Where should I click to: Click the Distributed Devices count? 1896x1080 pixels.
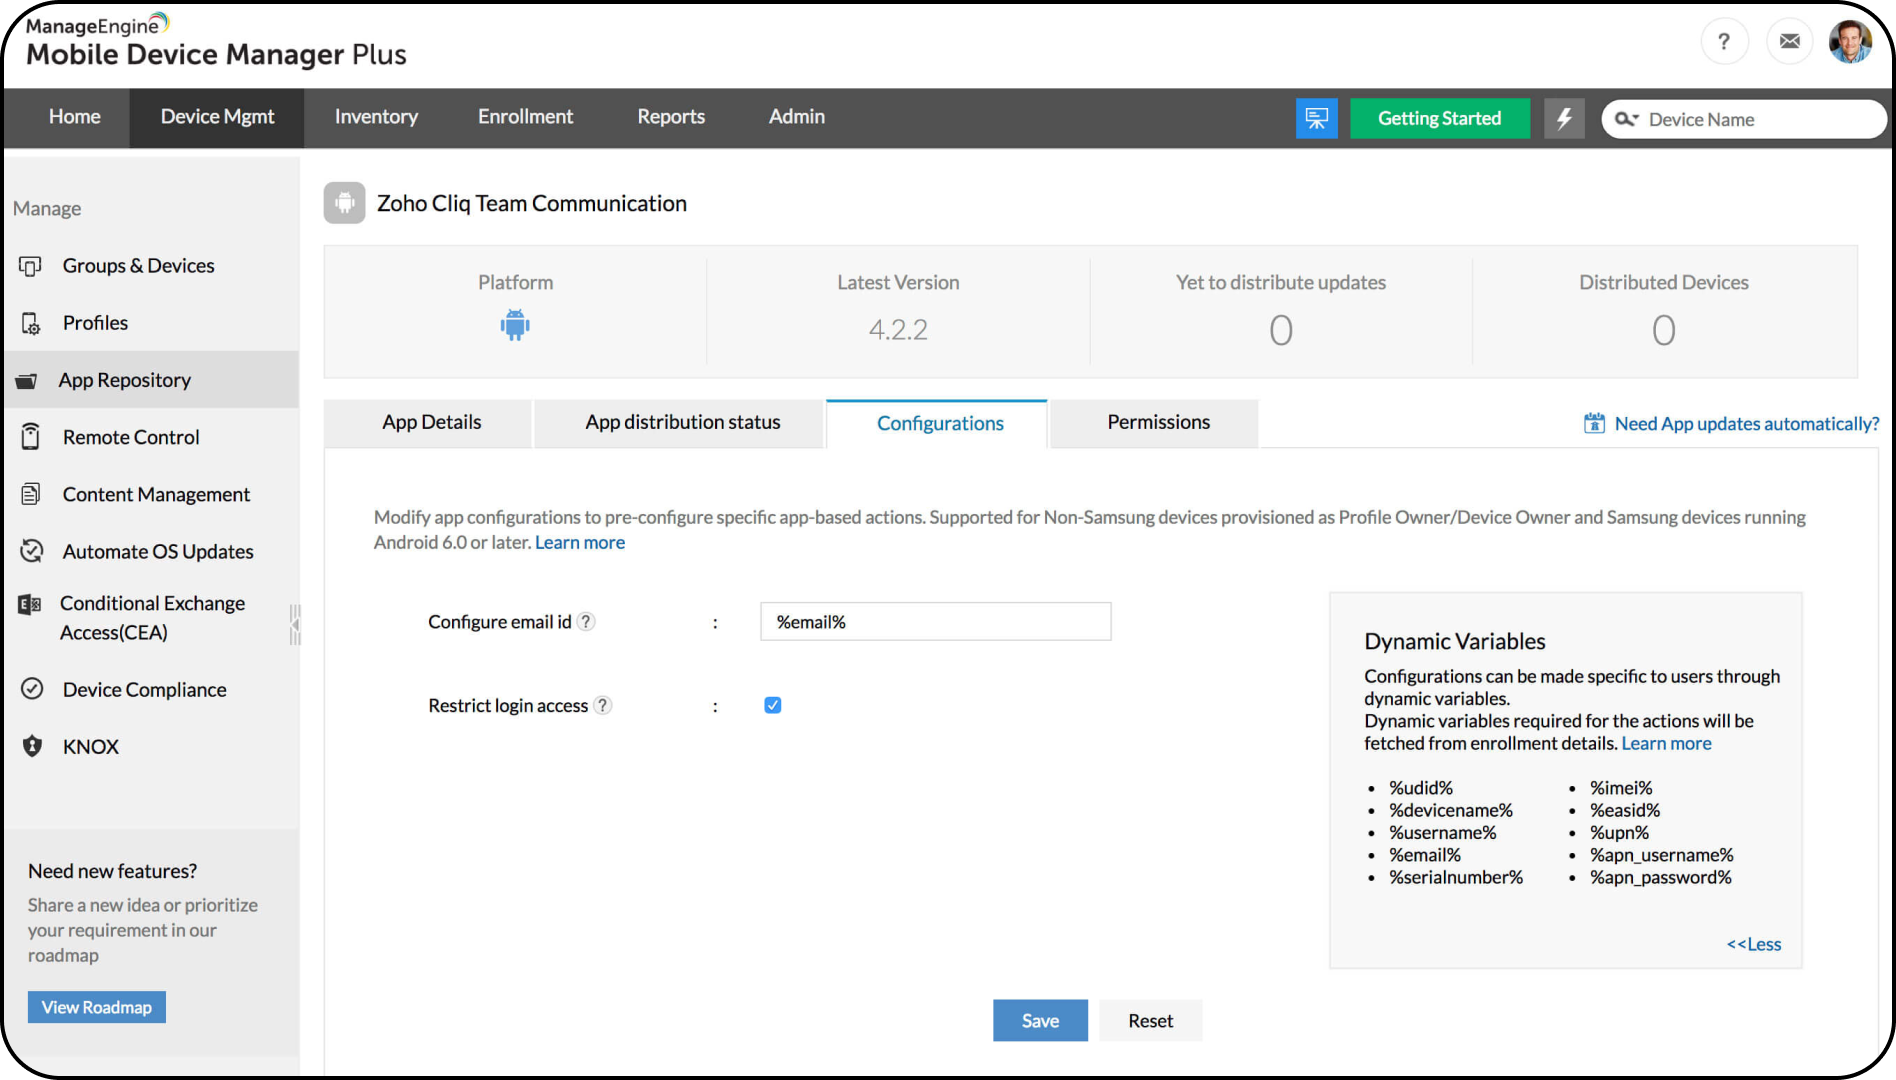1664,330
